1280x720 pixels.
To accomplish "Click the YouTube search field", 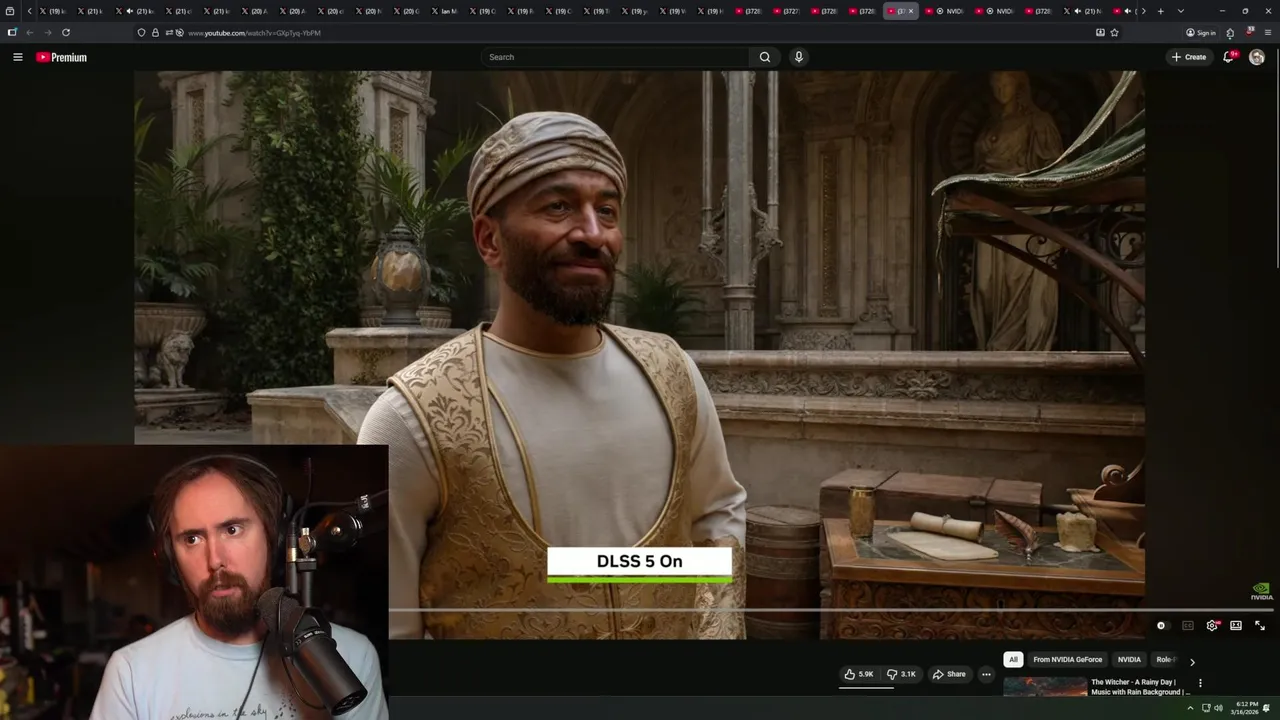I will point(616,57).
